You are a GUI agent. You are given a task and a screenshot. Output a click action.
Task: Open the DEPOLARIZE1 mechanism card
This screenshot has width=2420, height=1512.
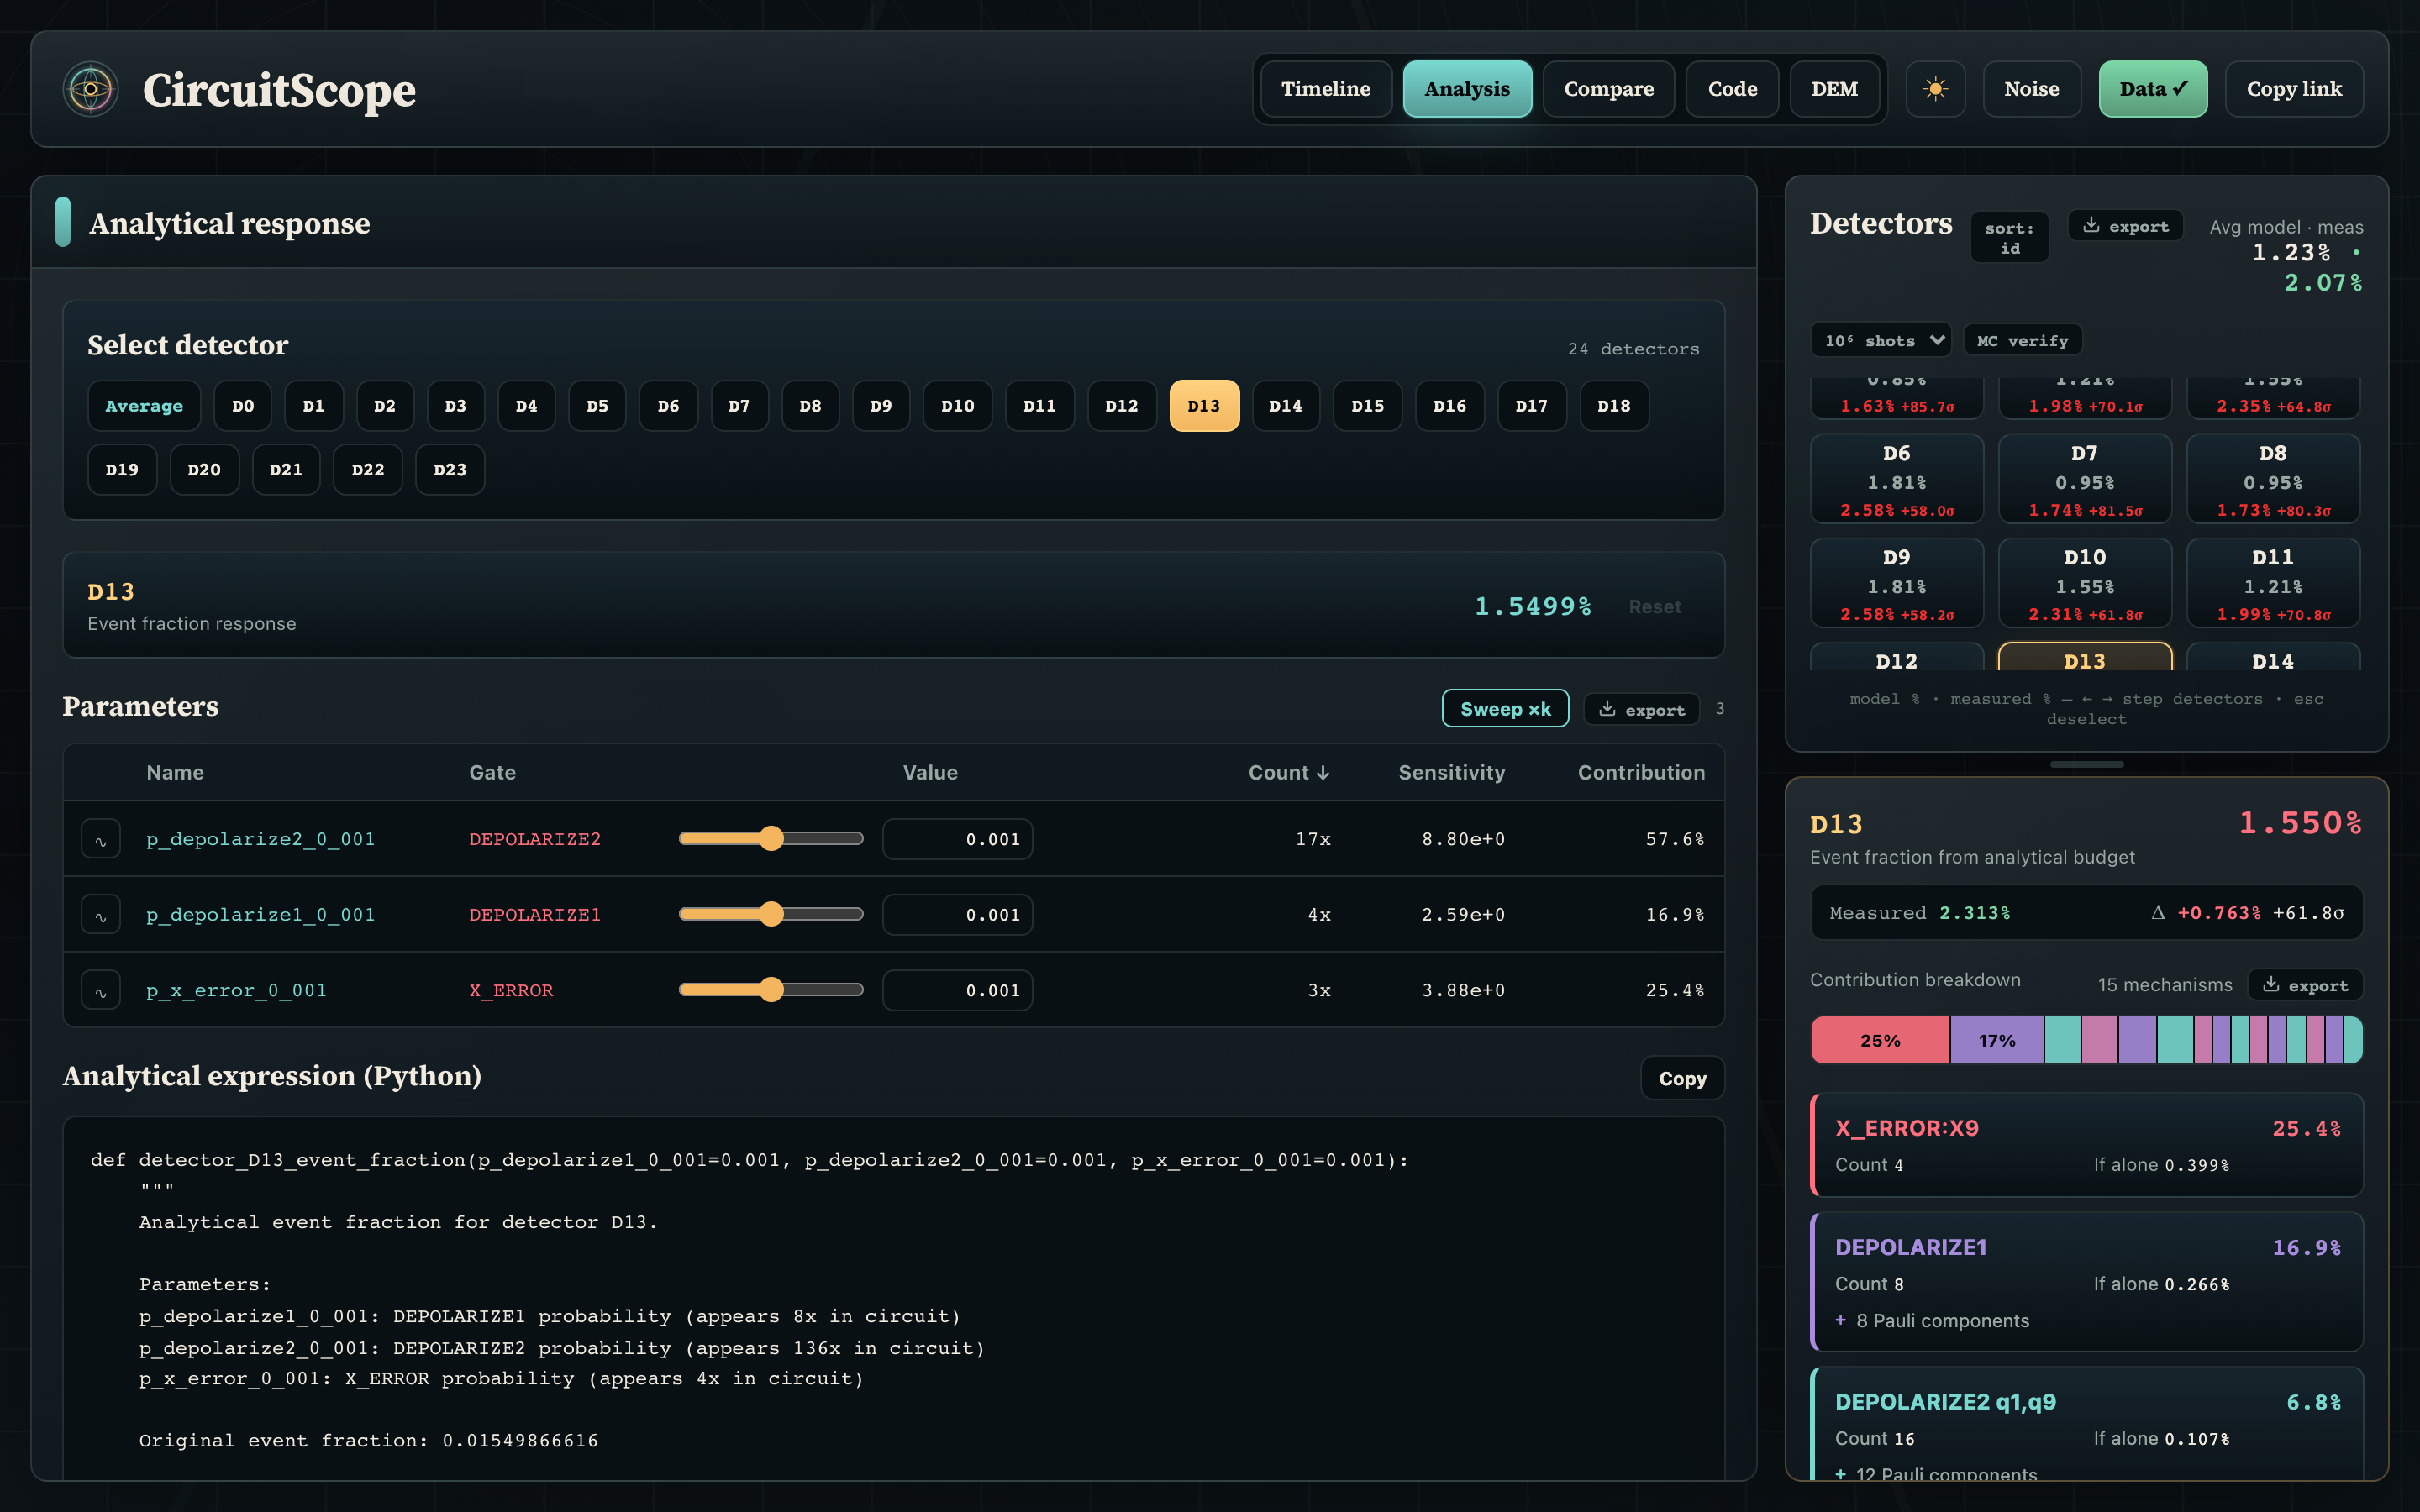(x=2087, y=1282)
